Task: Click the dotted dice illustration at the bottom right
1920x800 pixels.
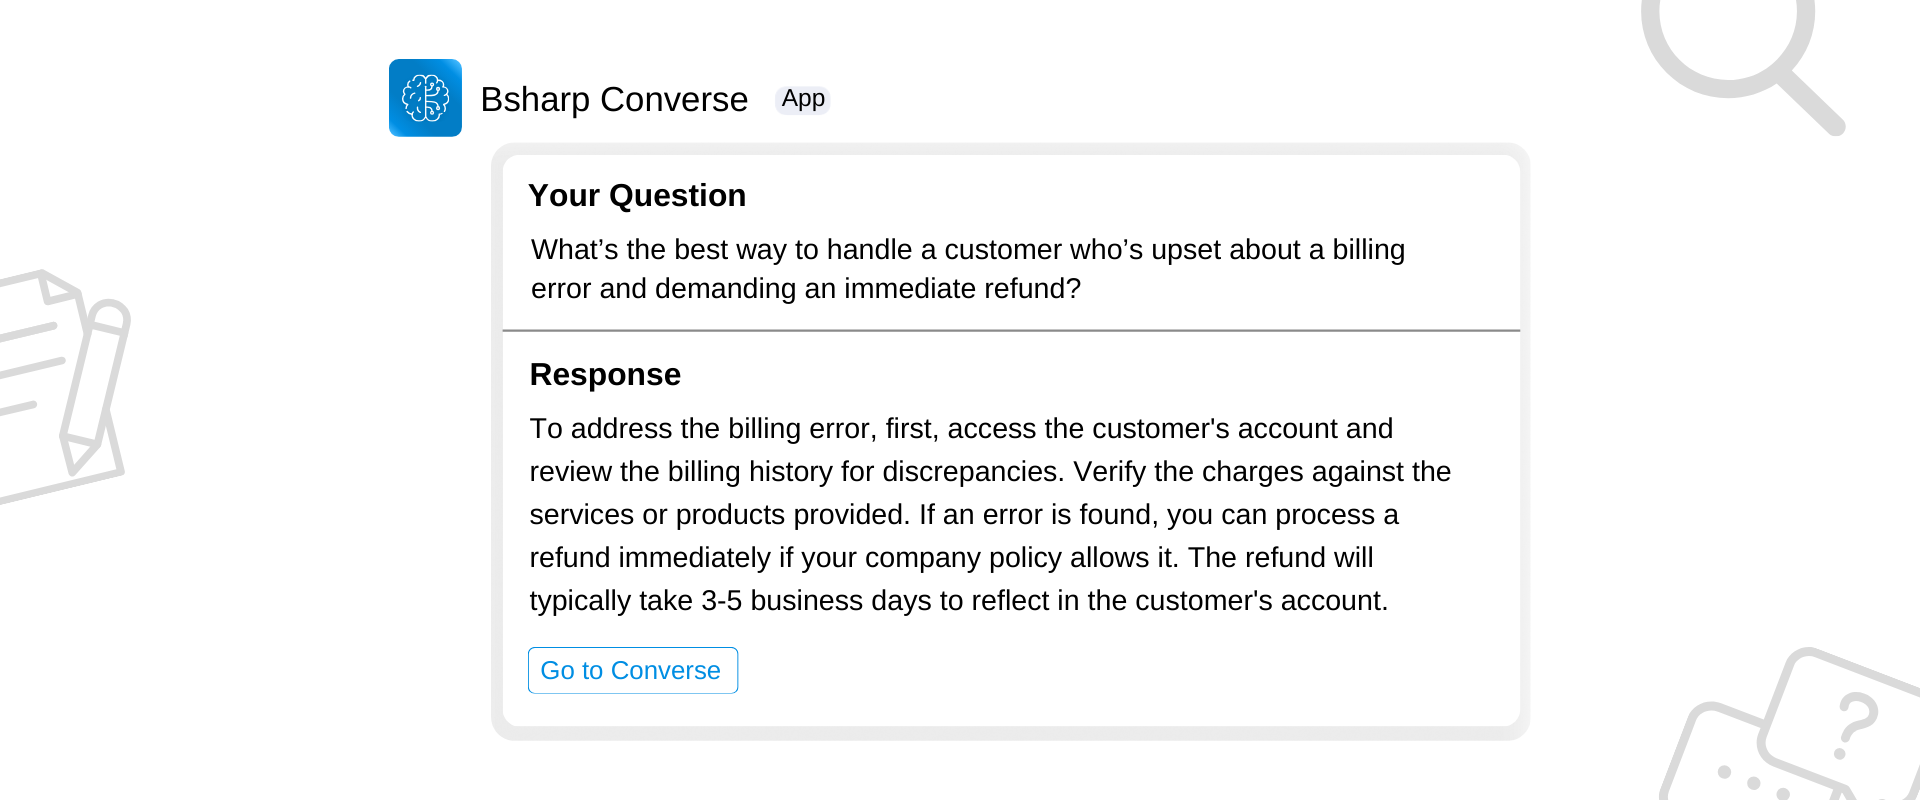Action: (x=1750, y=755)
